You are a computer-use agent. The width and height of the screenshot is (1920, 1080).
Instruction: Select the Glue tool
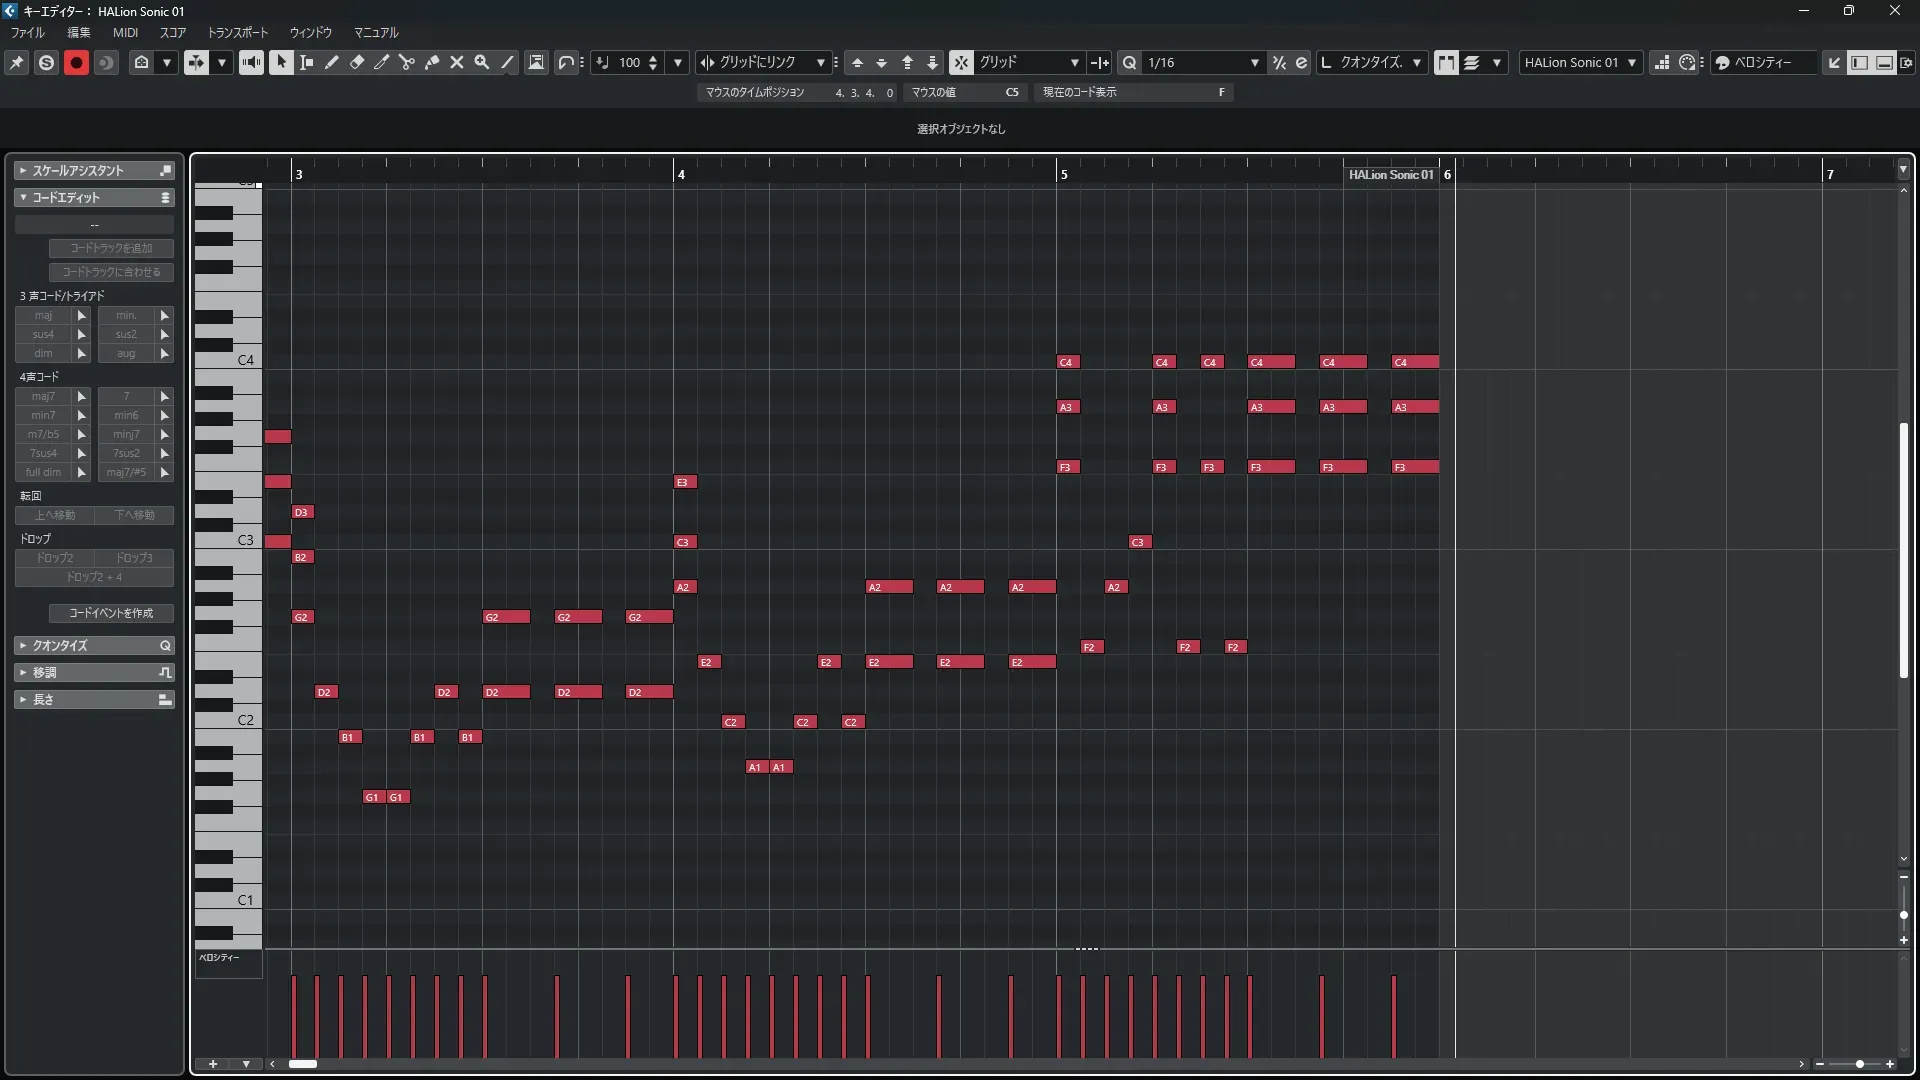[x=432, y=62]
